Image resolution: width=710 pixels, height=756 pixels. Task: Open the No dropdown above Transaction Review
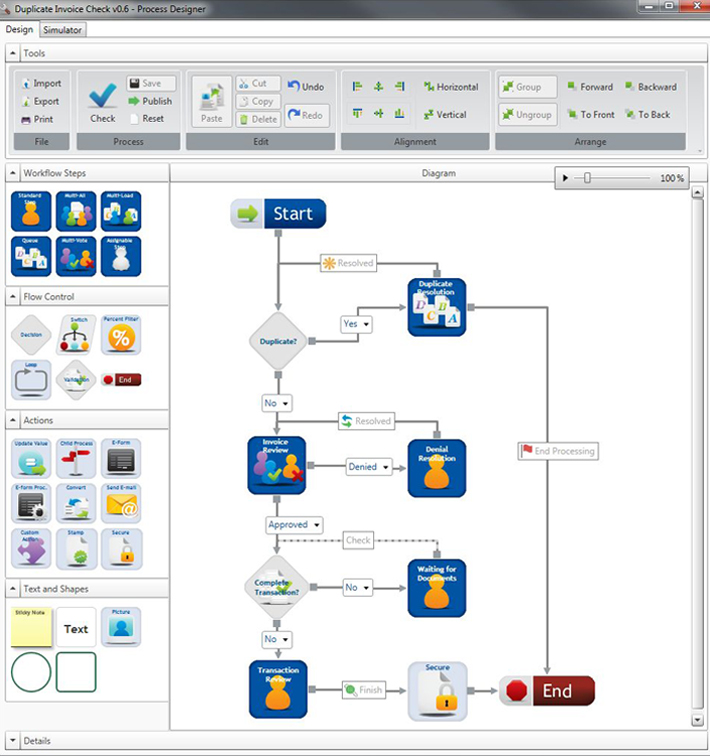click(x=285, y=639)
